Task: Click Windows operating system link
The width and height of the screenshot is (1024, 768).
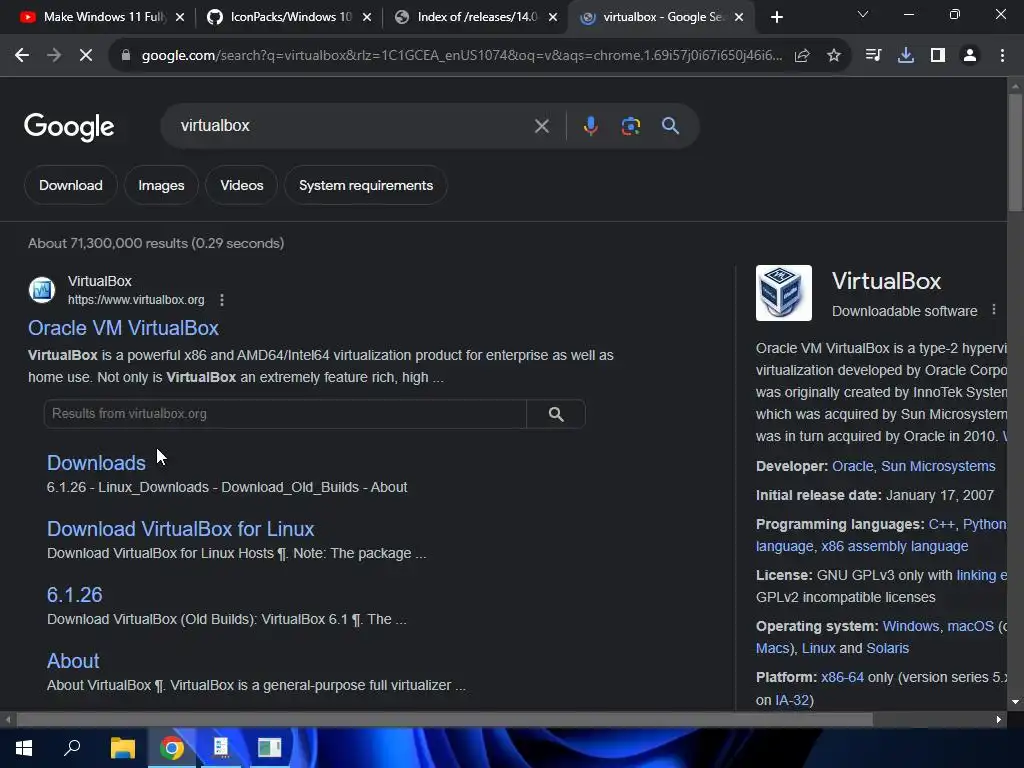Action: (x=910, y=626)
